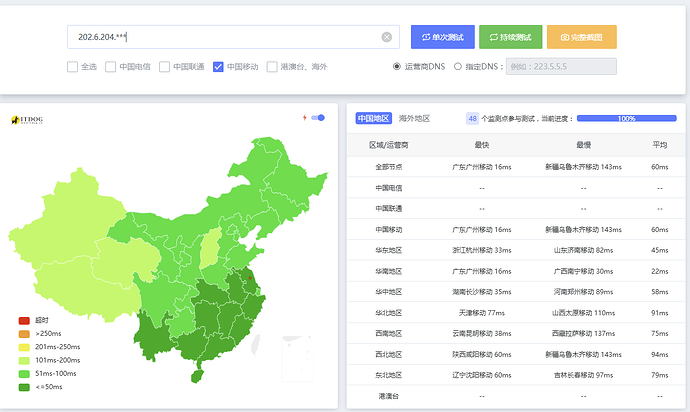Clear the IP address input with the X icon
Image resolution: width=690 pixels, height=412 pixels.
(x=387, y=37)
